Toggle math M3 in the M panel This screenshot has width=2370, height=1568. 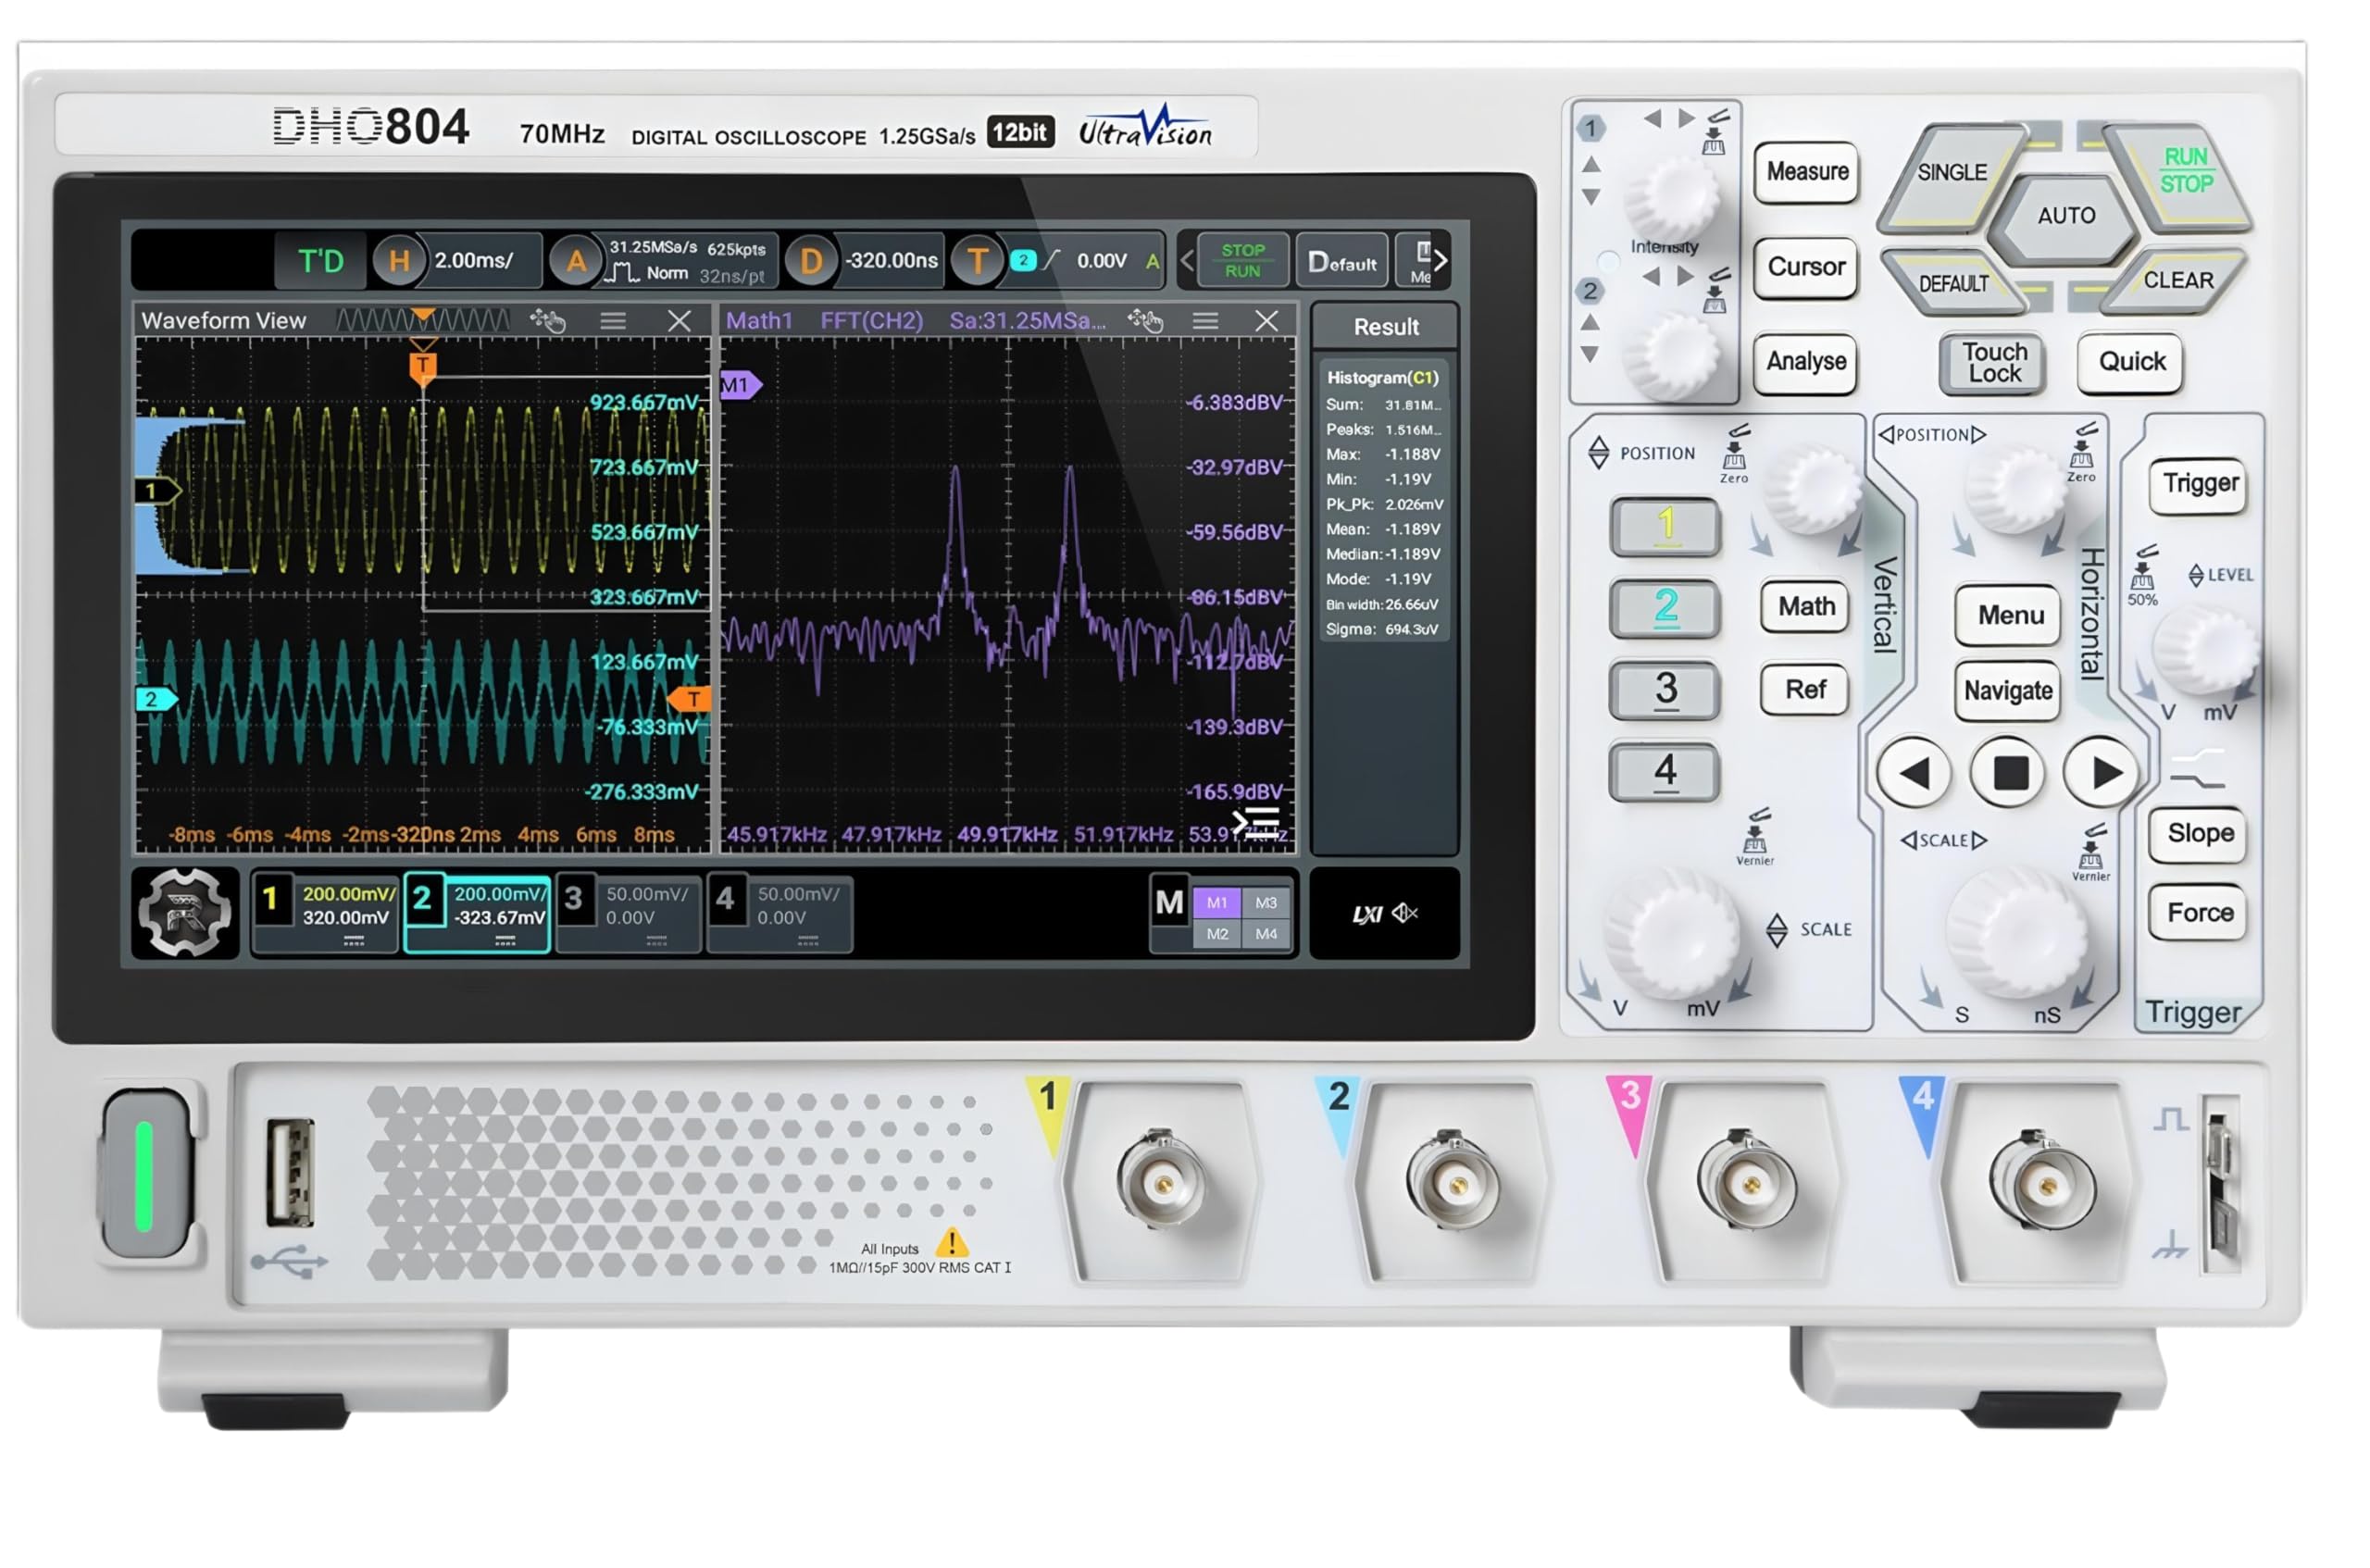pyautogui.click(x=1266, y=903)
